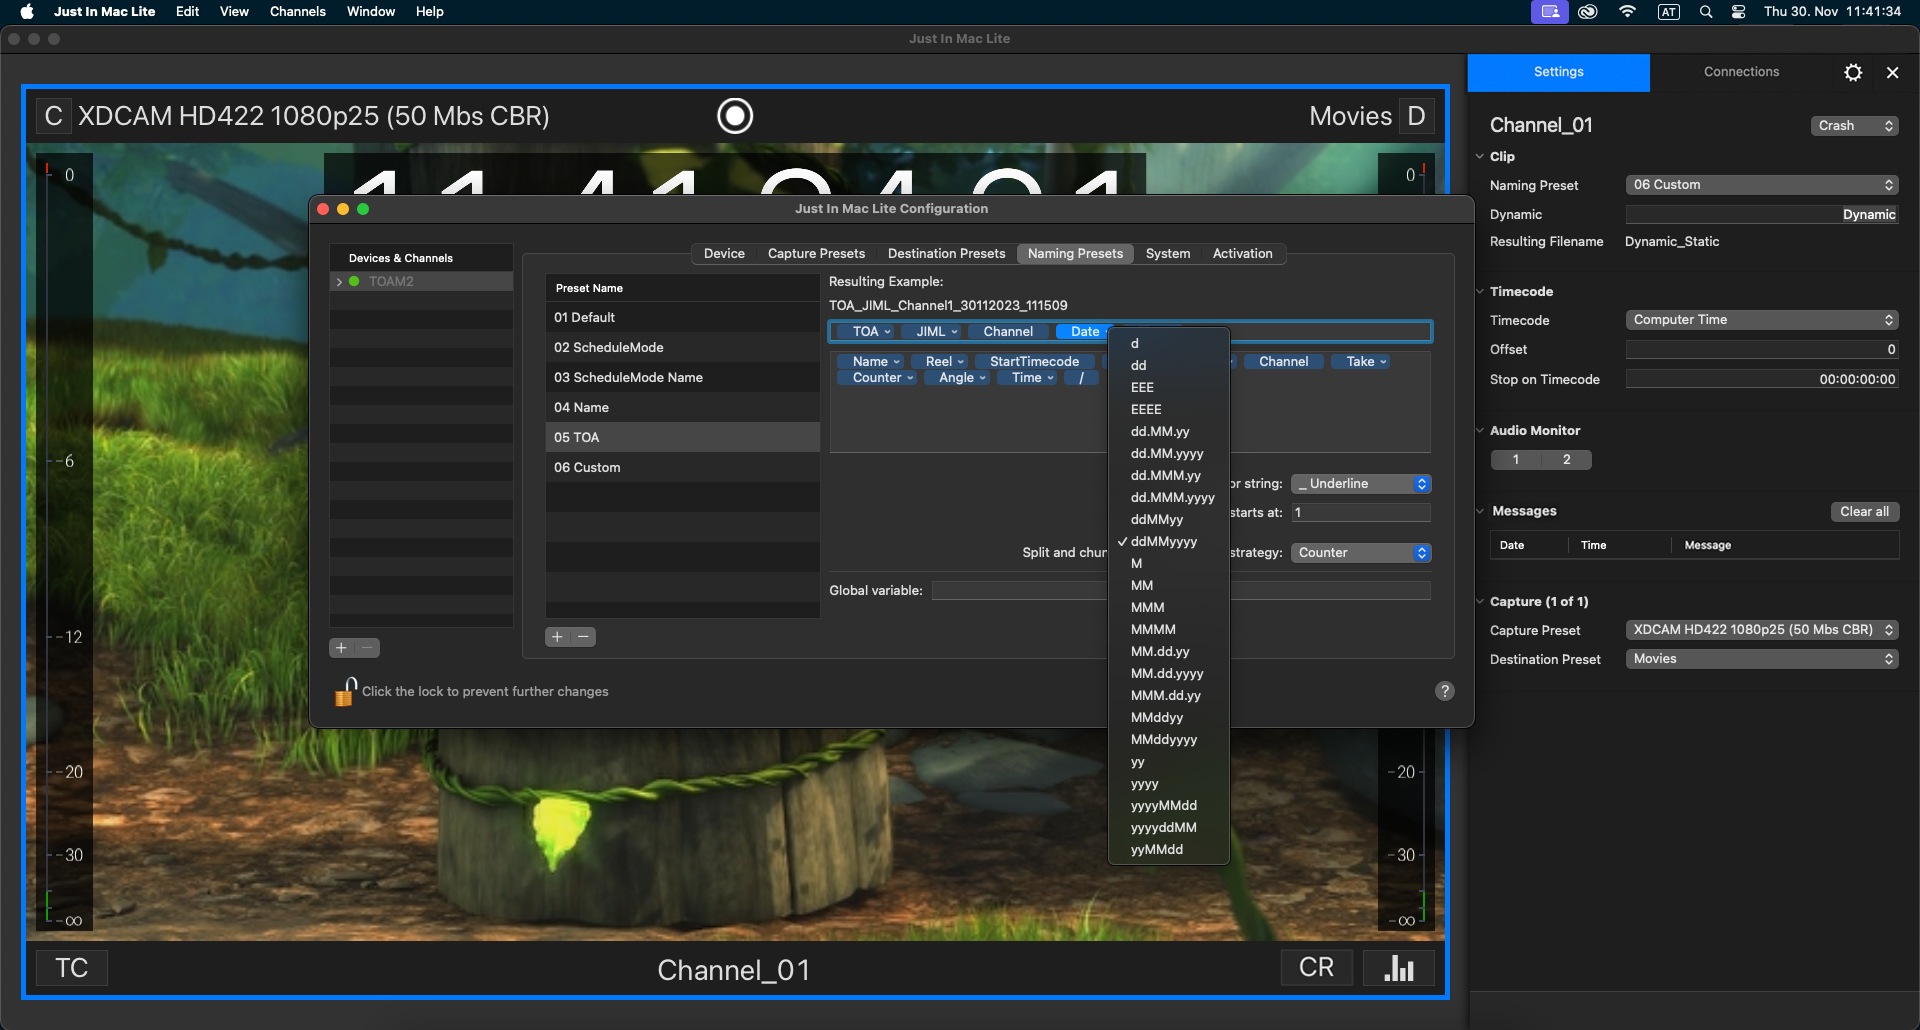Click the record button in the channel header

[735, 116]
